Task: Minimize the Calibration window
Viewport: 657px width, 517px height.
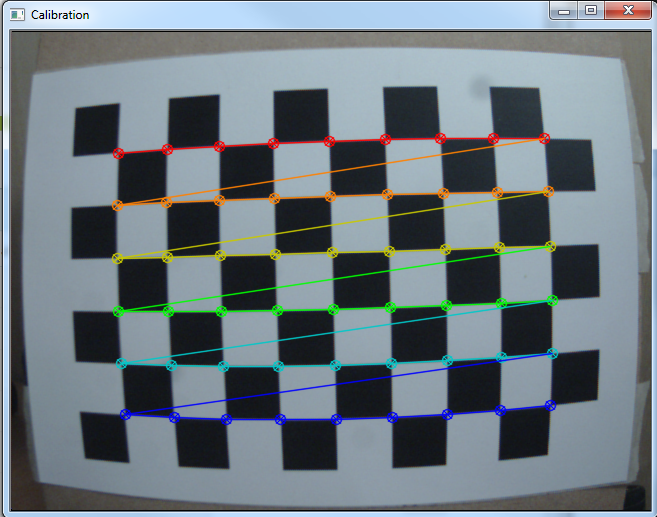Action: [565, 11]
